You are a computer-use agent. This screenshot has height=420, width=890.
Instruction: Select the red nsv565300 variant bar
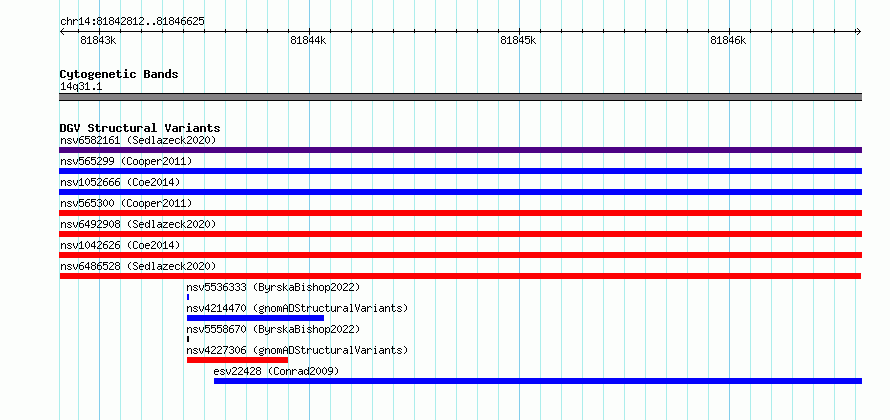460,213
